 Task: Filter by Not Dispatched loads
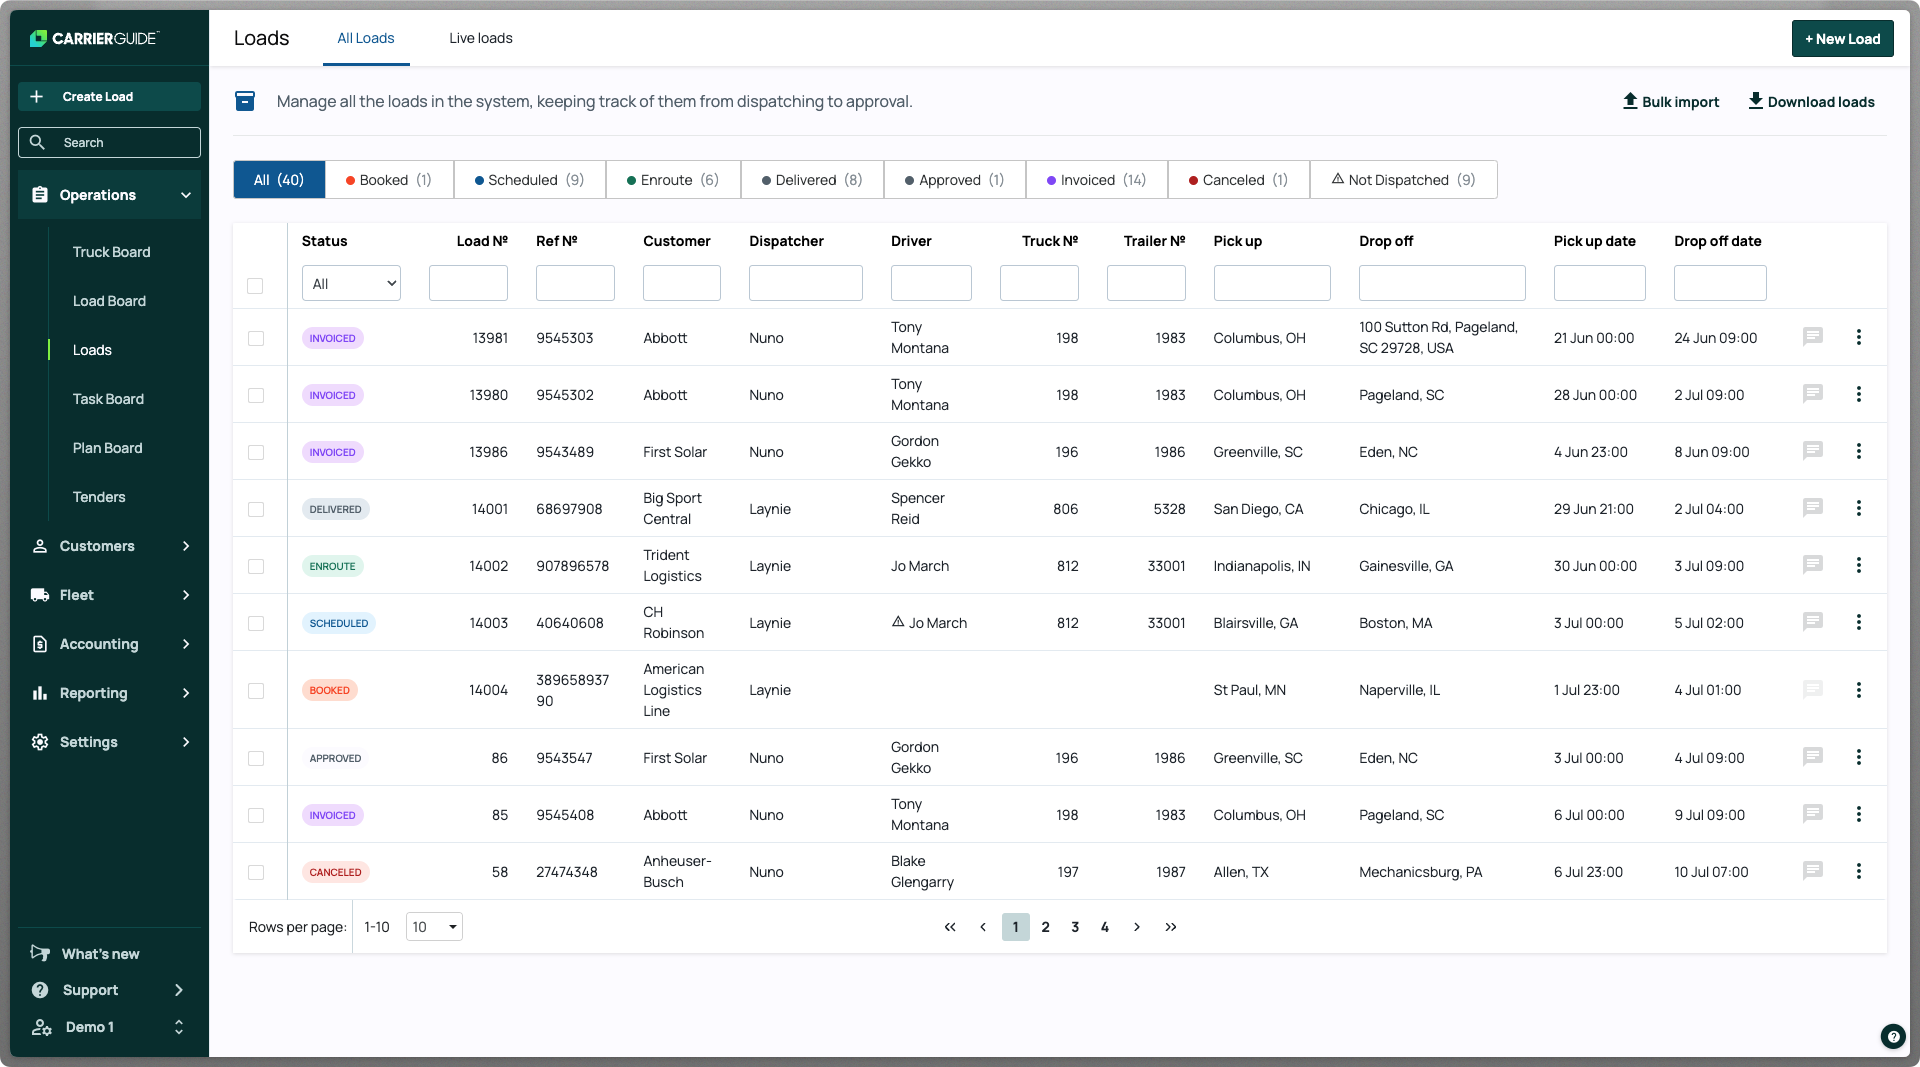click(x=1402, y=180)
